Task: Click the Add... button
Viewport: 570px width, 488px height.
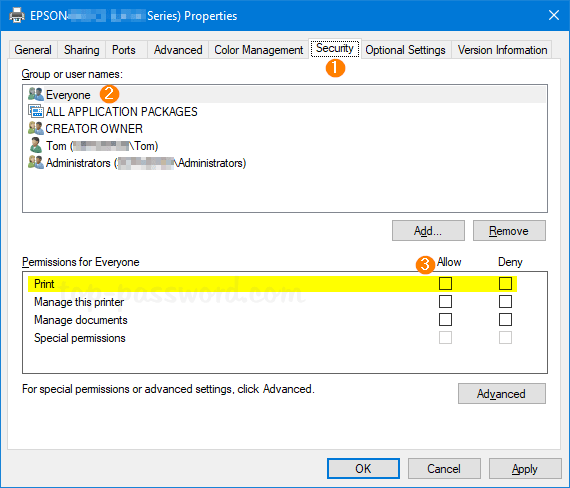Action: coord(428,231)
